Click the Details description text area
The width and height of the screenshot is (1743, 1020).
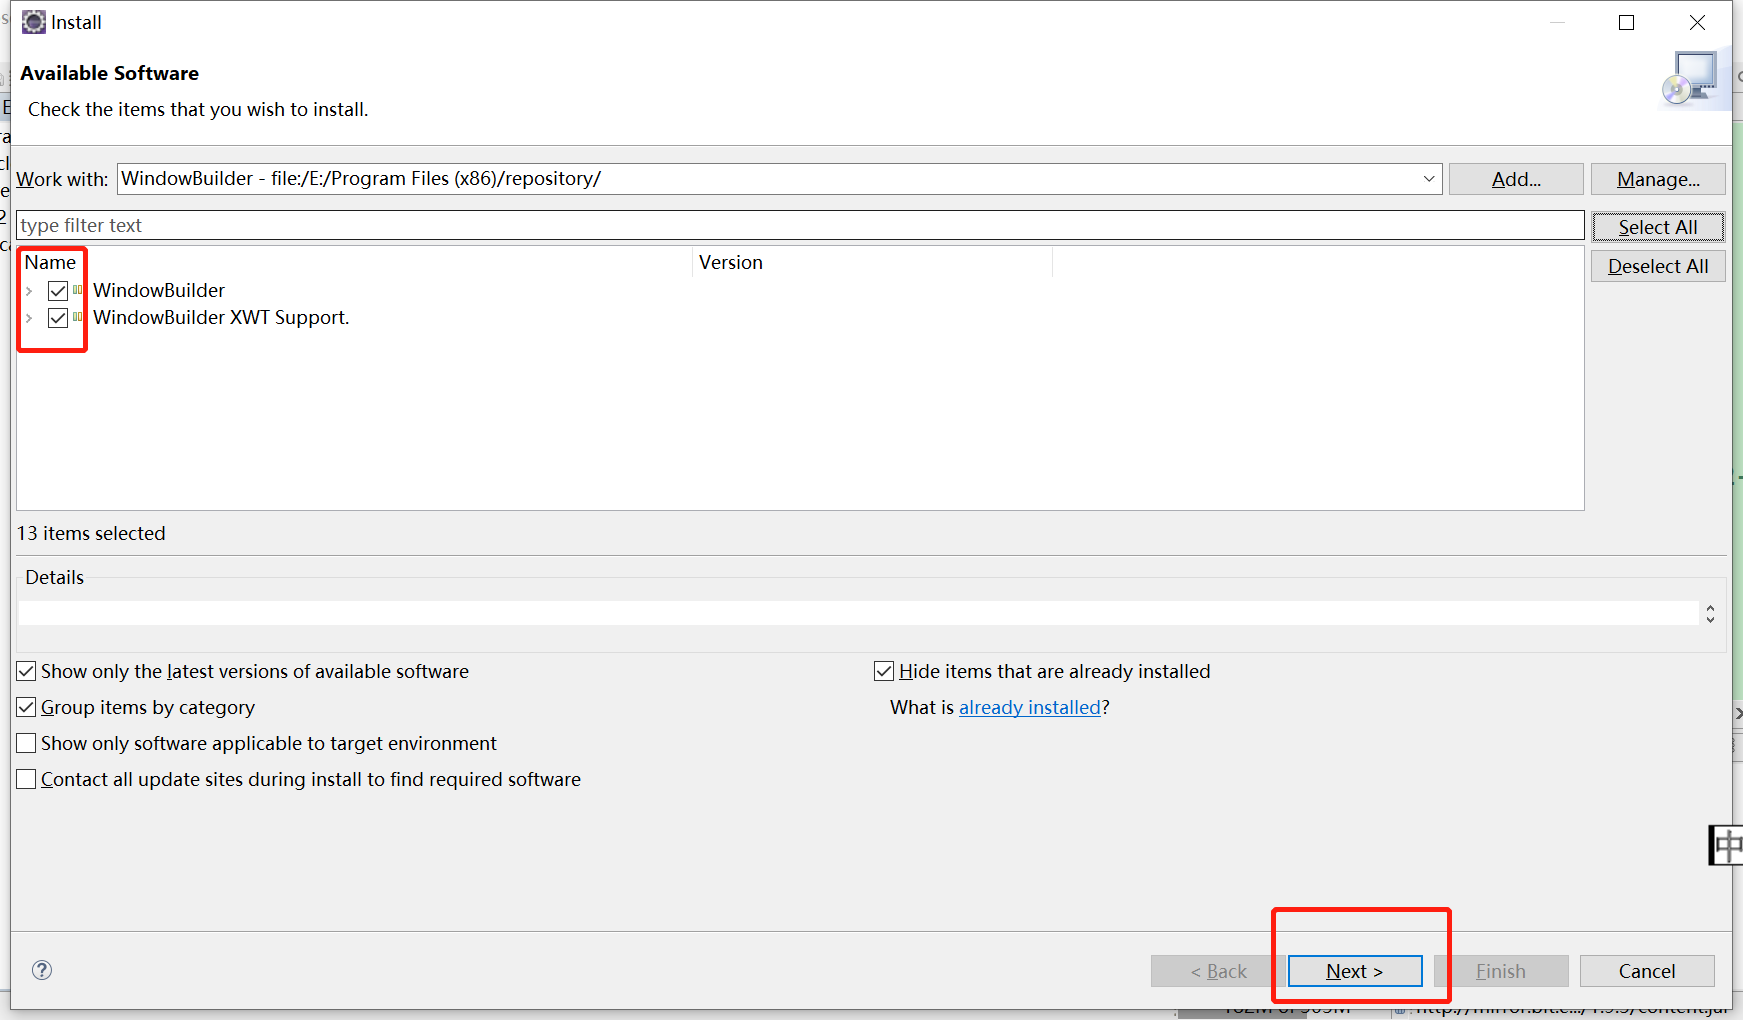(858, 613)
